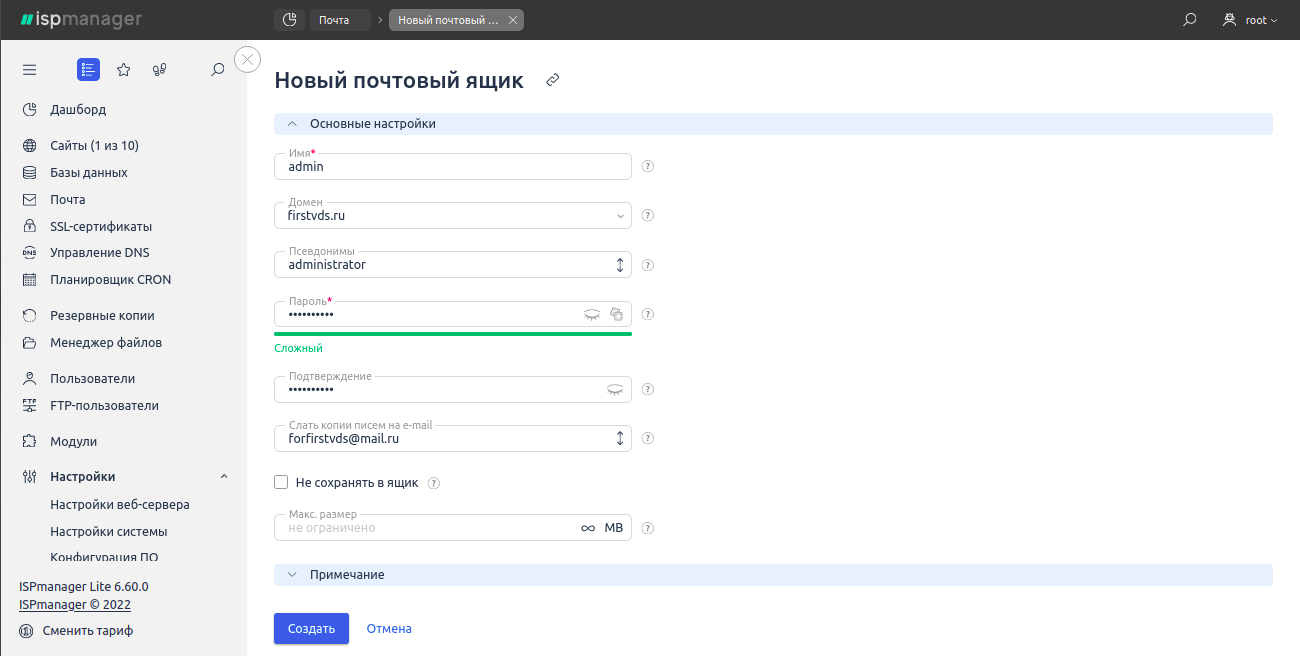The height and width of the screenshot is (656, 1300).
Task: Open Конфигурация ПО
Action: tap(104, 557)
